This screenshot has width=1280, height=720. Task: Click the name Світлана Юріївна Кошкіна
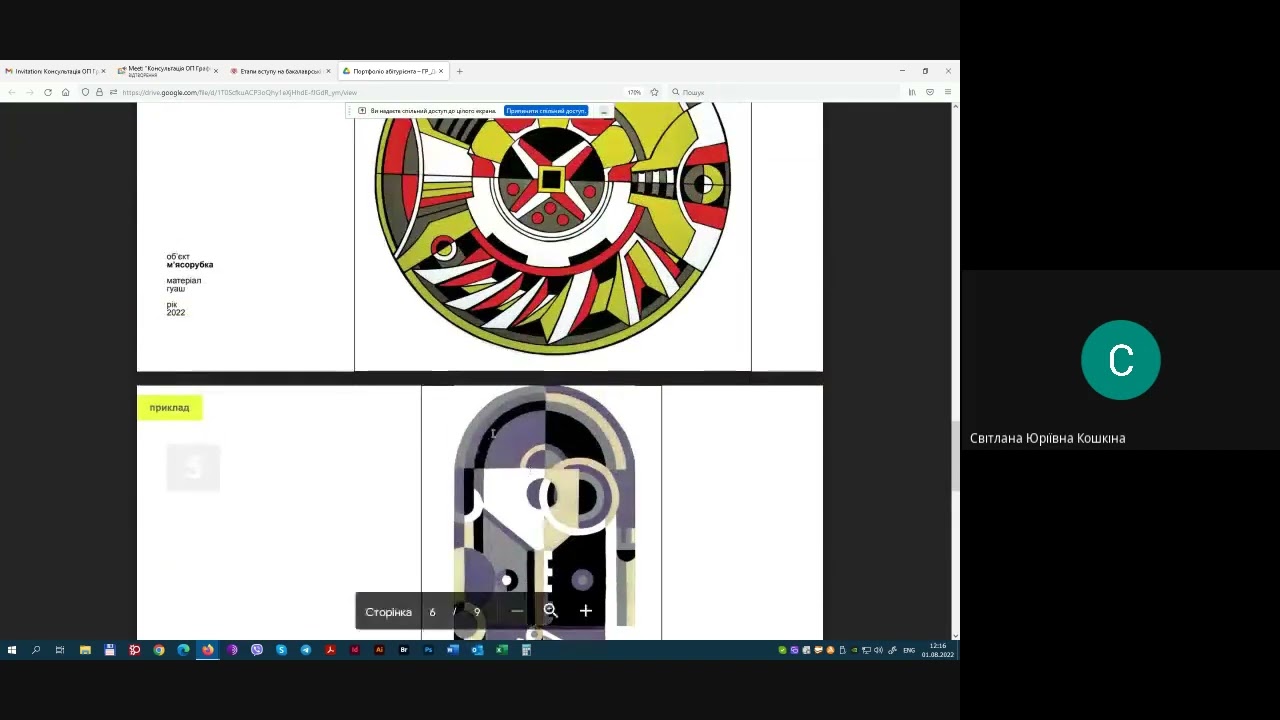tap(1048, 438)
